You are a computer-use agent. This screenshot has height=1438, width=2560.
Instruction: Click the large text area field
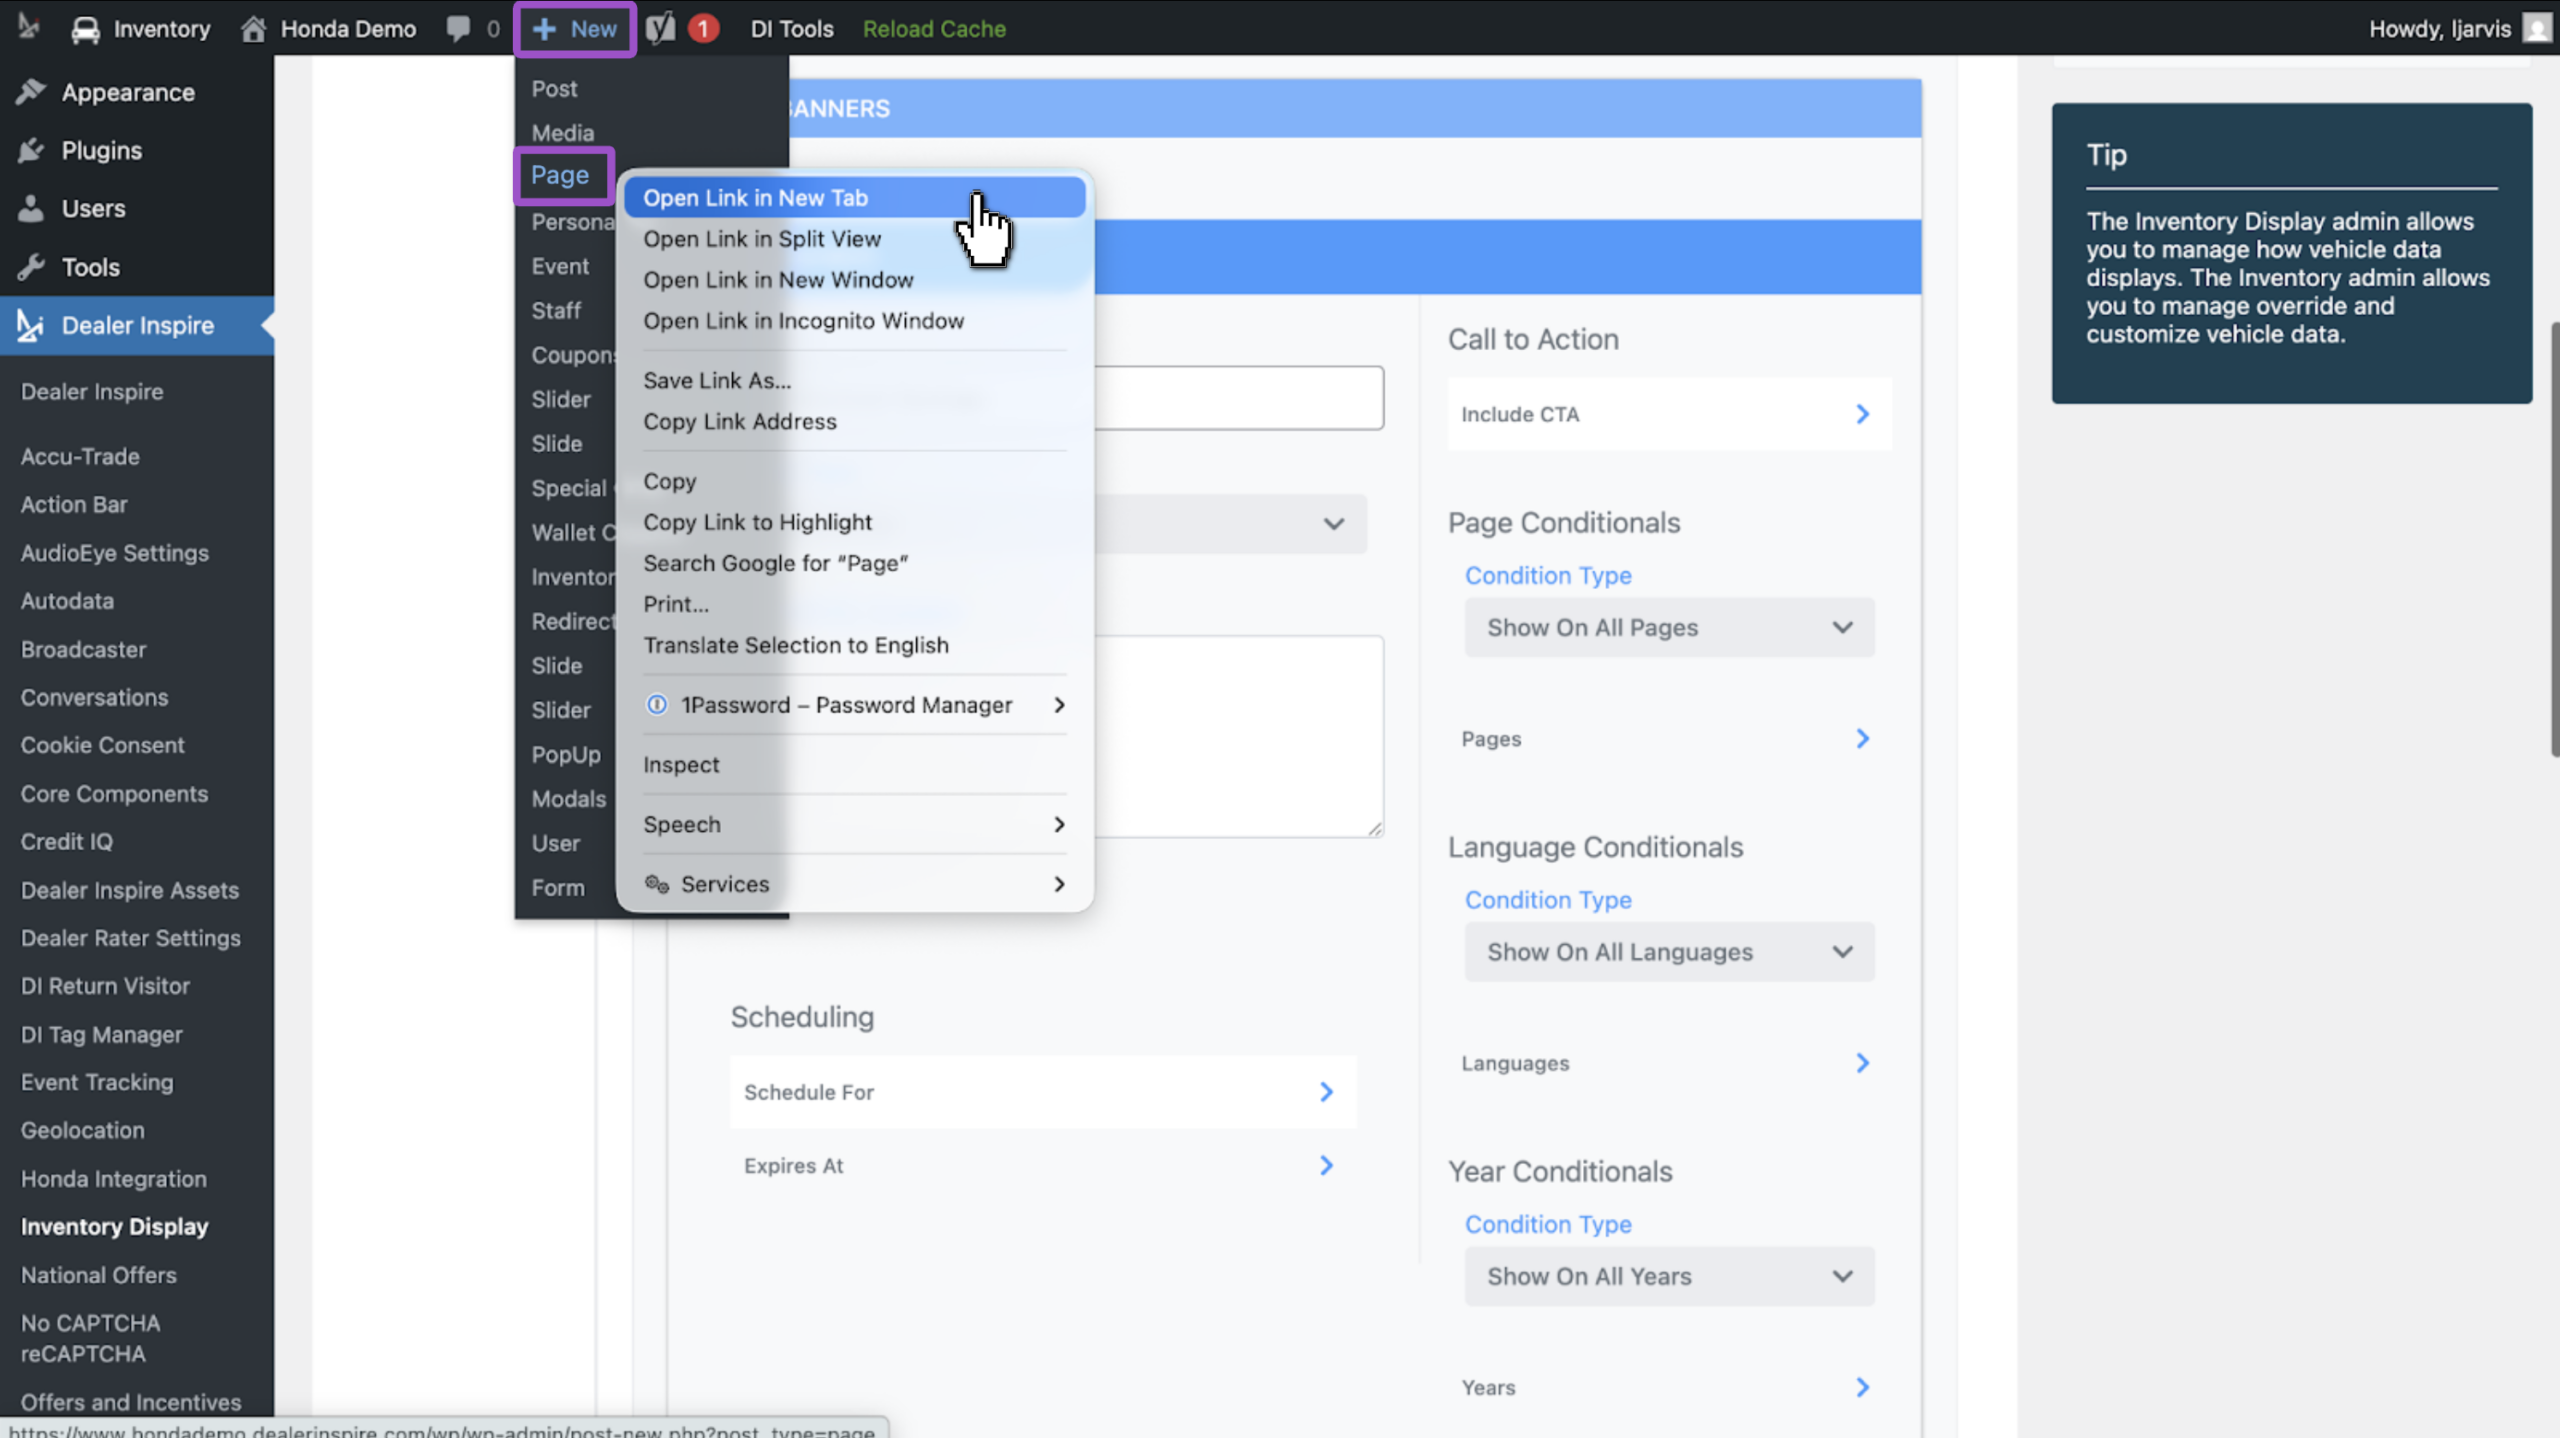click(x=1239, y=736)
